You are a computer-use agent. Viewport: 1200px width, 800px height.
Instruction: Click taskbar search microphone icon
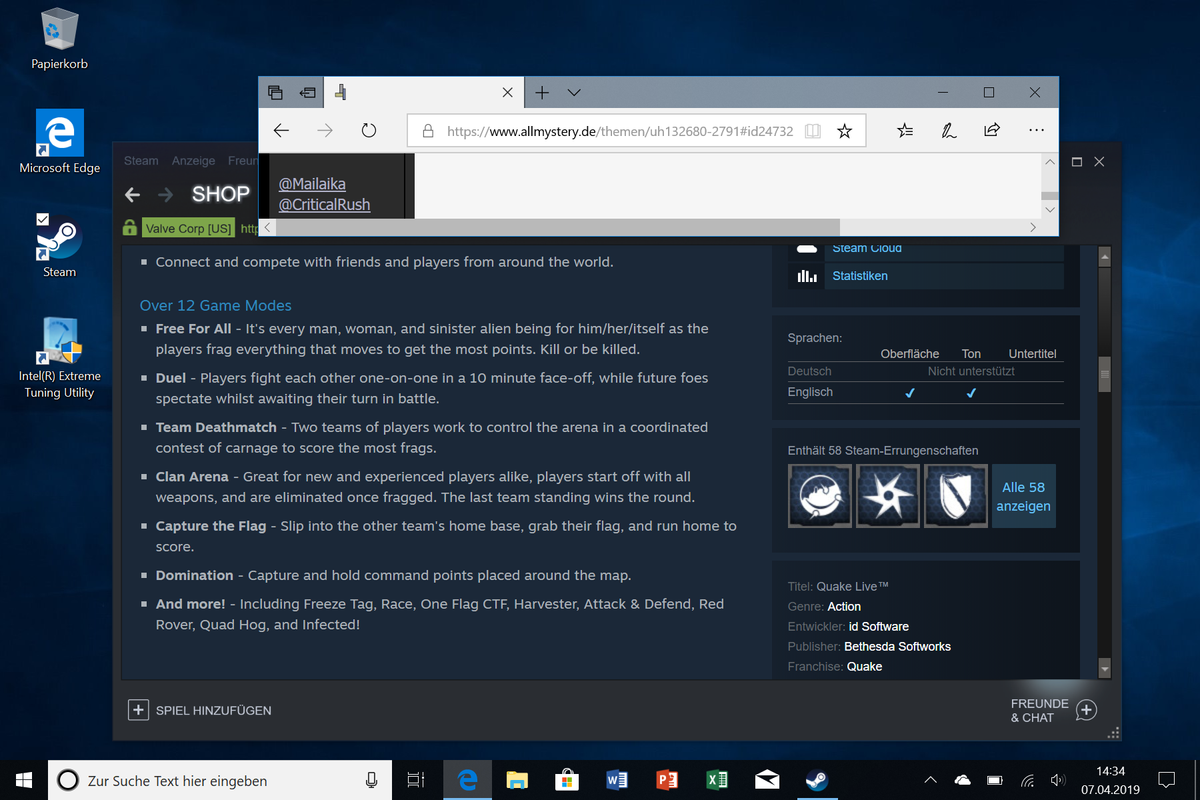[x=372, y=780]
